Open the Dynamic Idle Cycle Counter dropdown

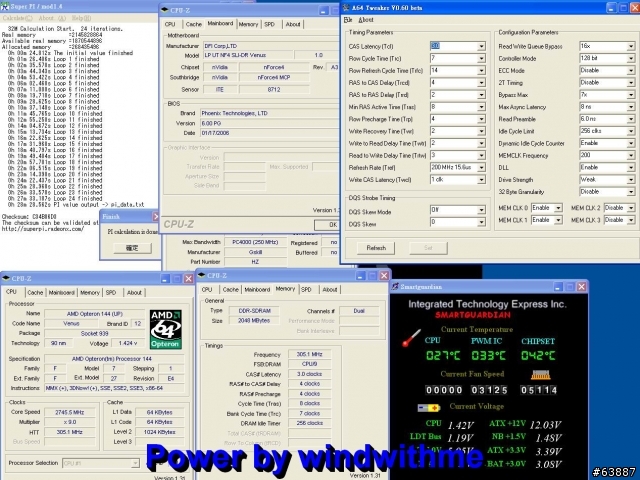631,143
